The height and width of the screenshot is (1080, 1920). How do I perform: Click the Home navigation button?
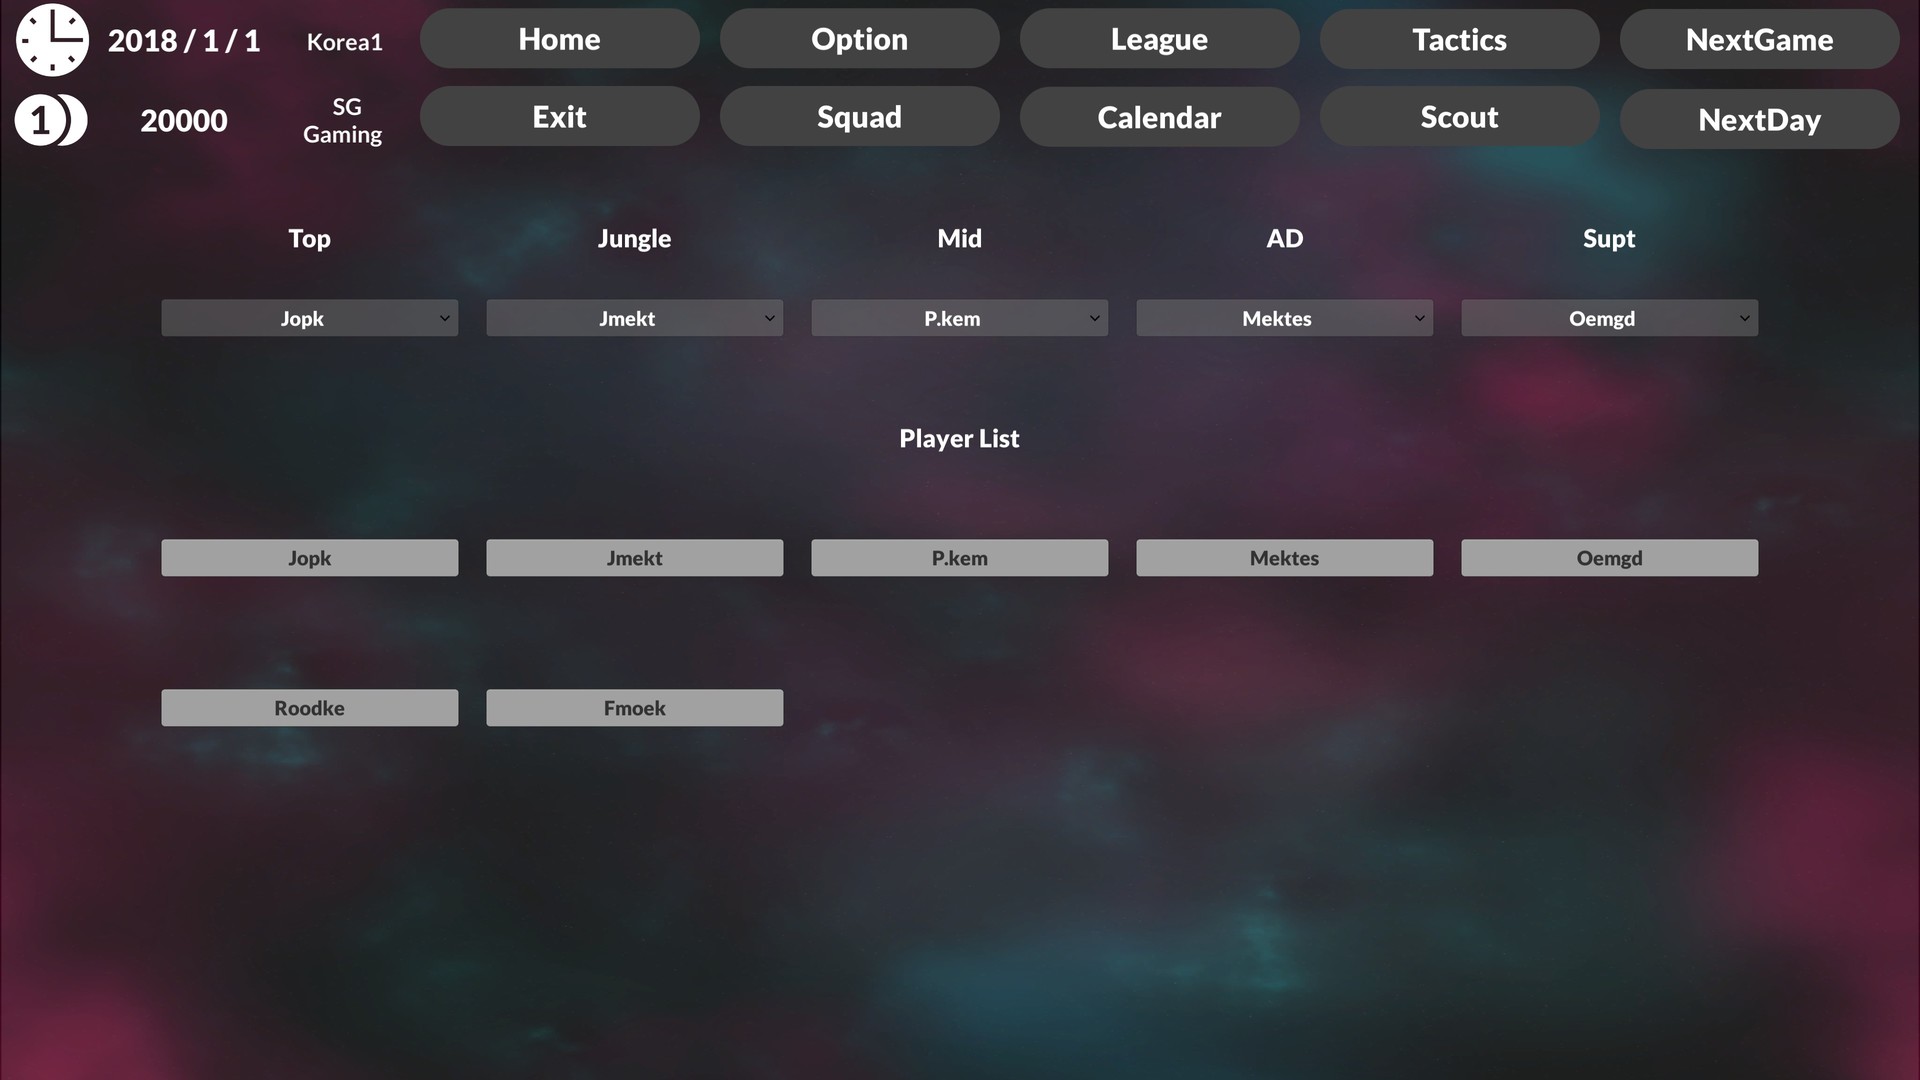pos(559,40)
